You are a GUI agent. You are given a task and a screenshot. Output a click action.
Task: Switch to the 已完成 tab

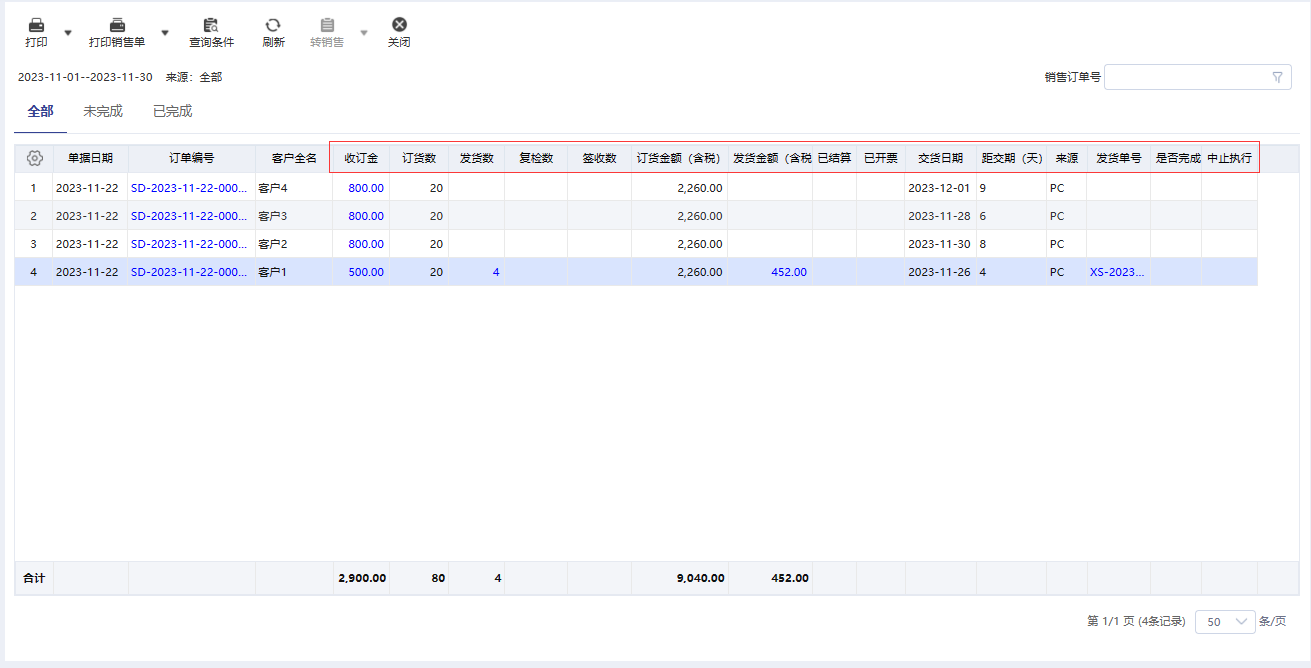click(172, 111)
